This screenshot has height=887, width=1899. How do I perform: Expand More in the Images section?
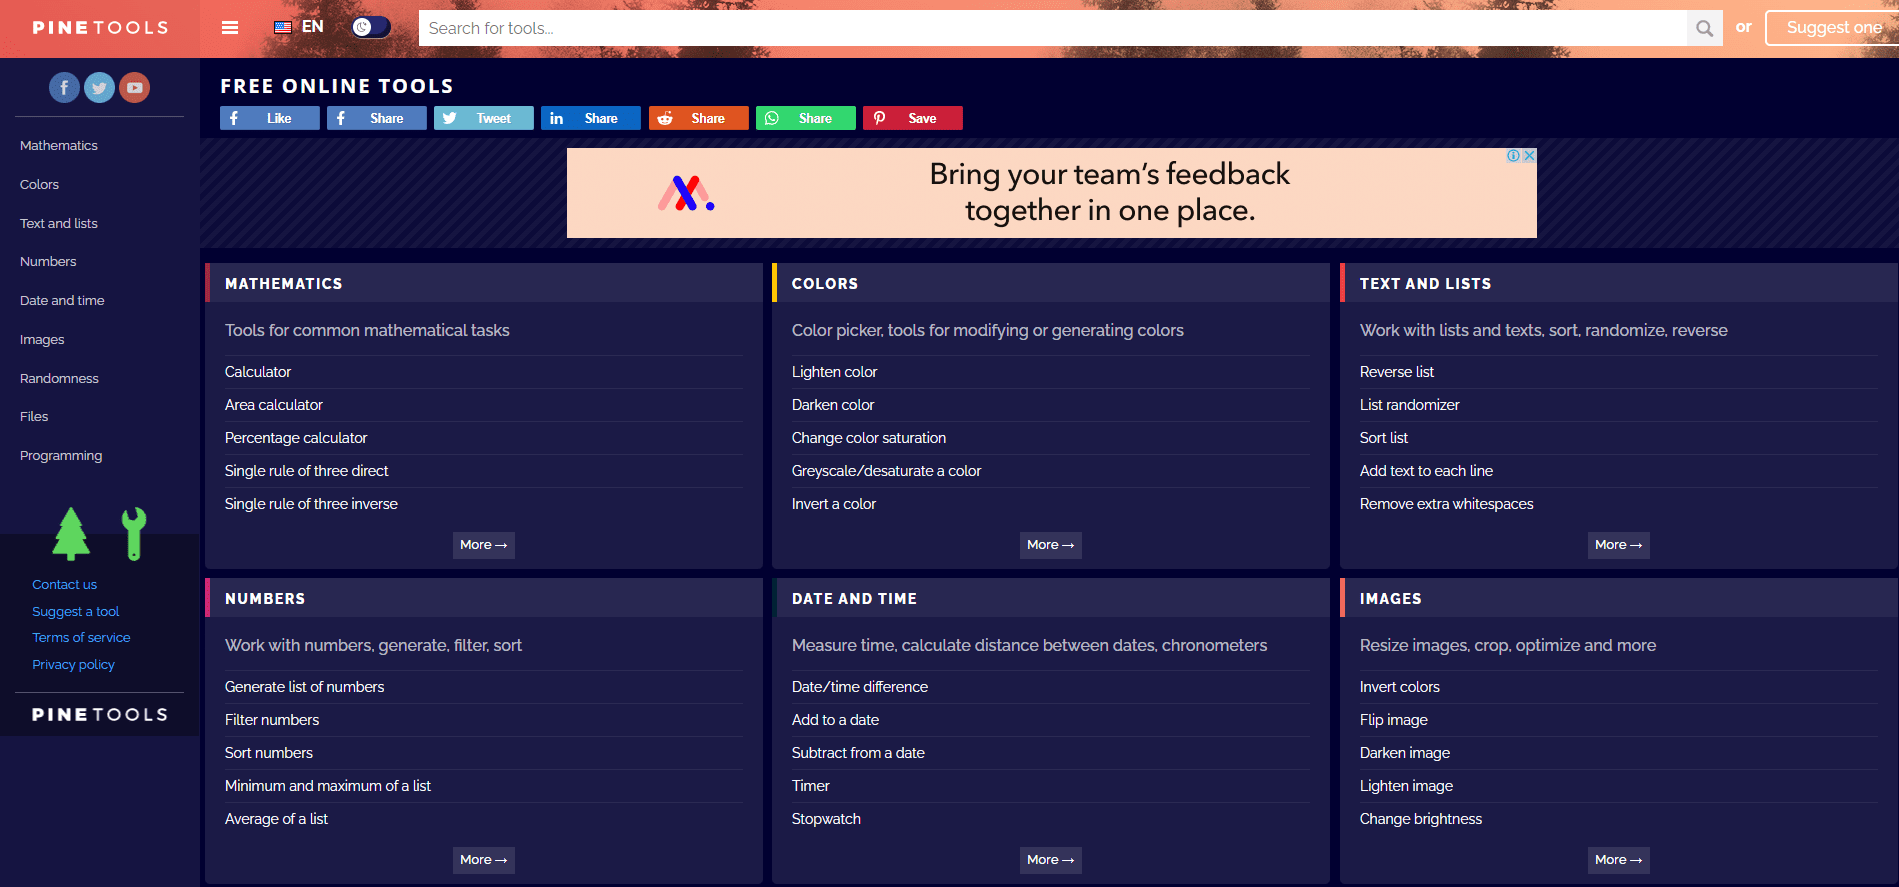tap(1619, 860)
